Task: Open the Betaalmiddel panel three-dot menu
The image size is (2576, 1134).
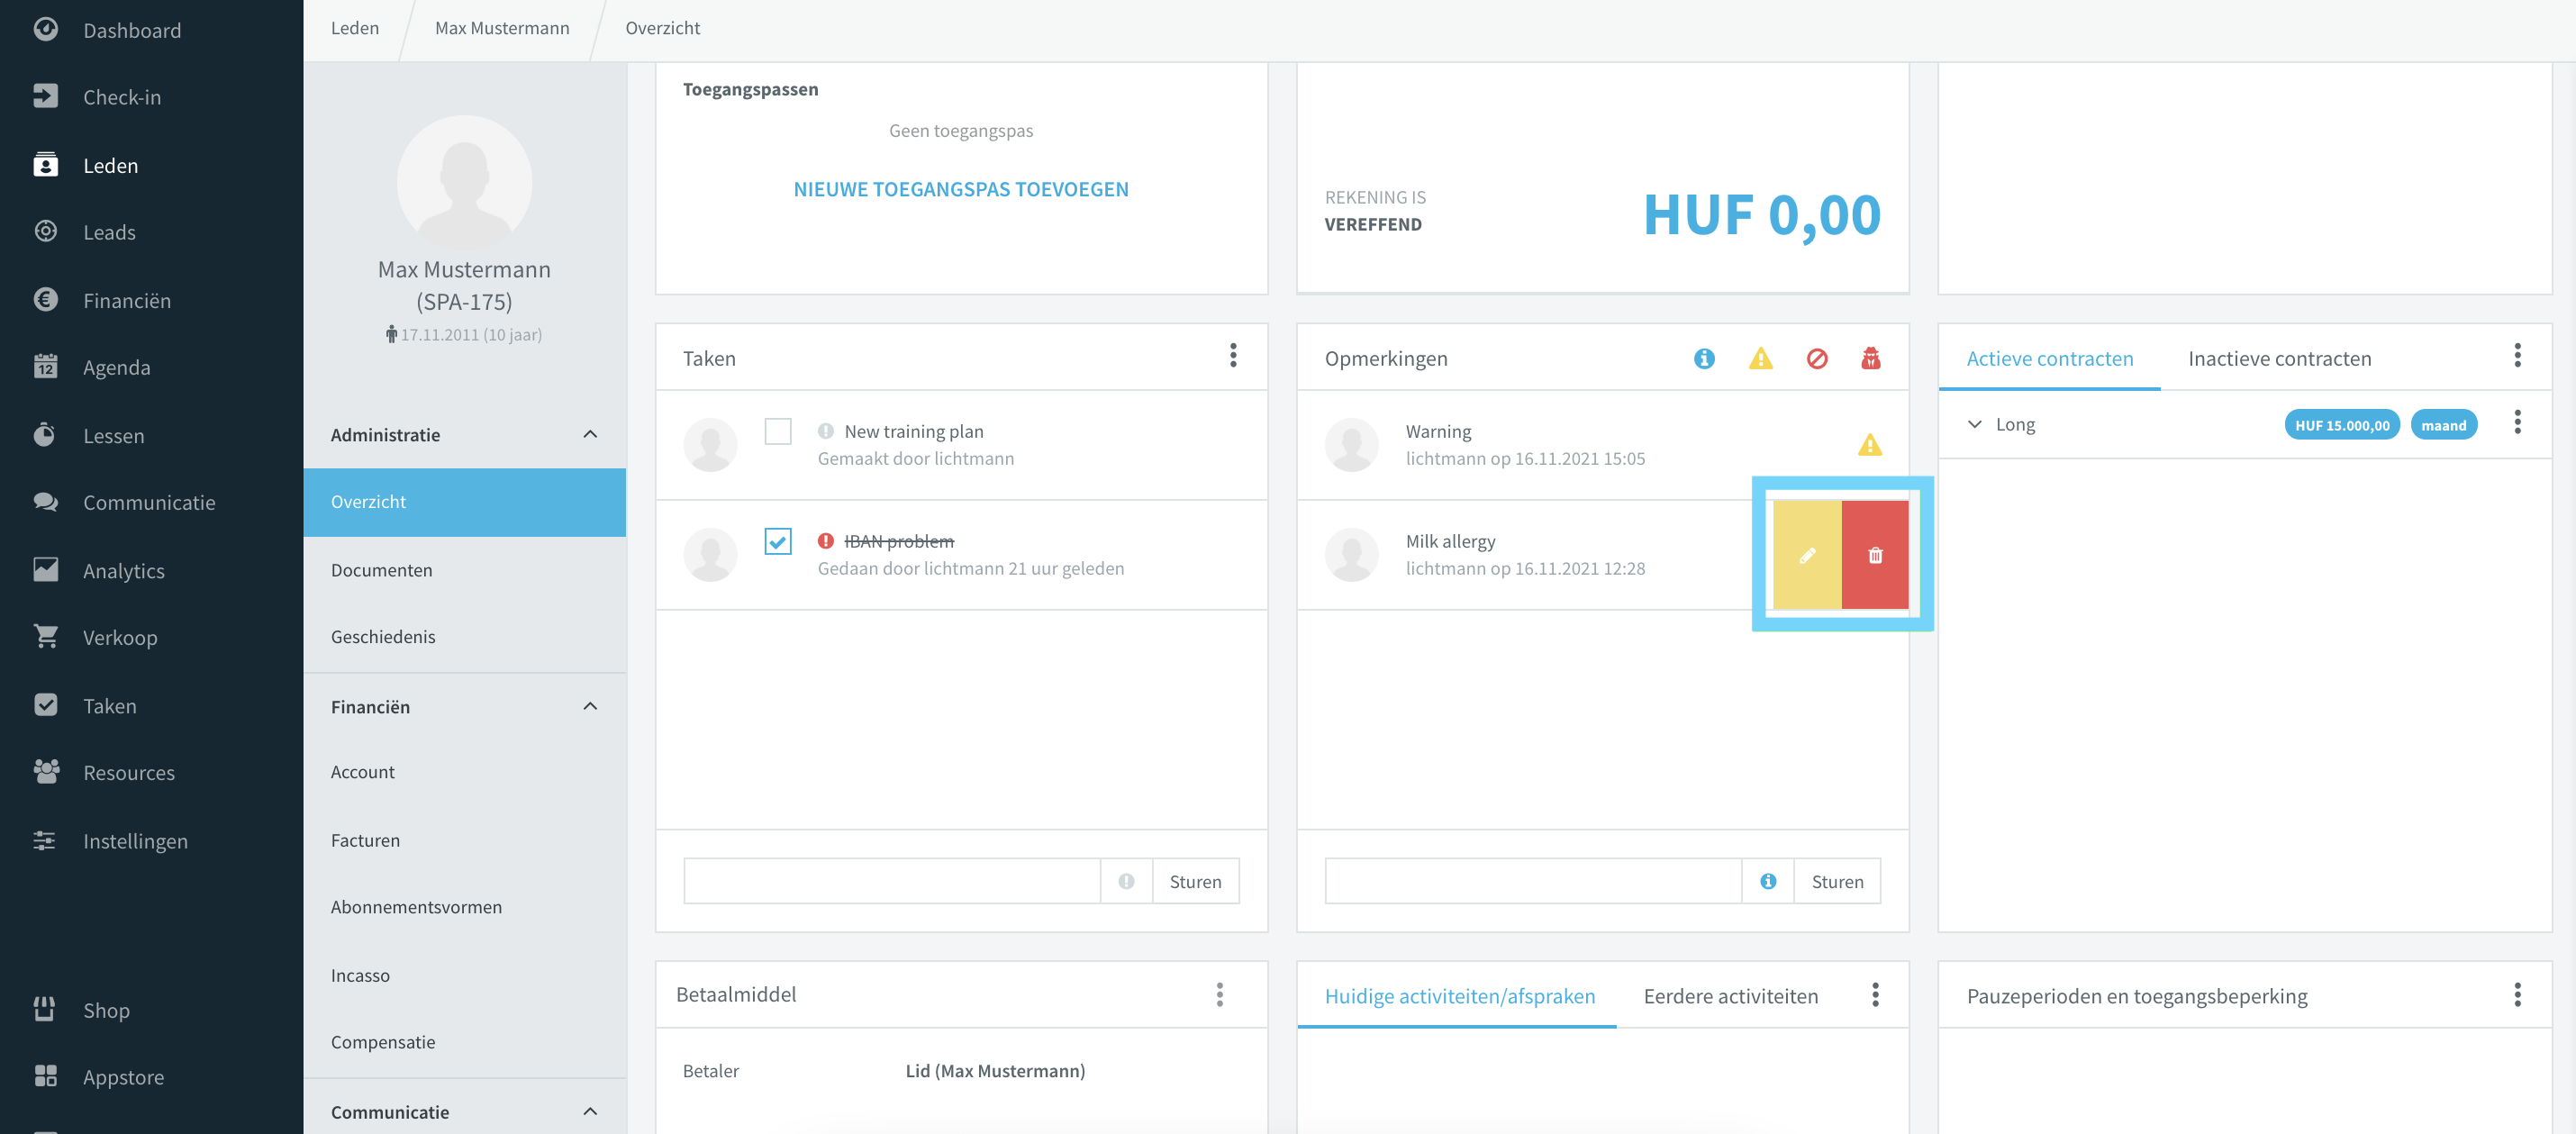Action: coord(1219,994)
